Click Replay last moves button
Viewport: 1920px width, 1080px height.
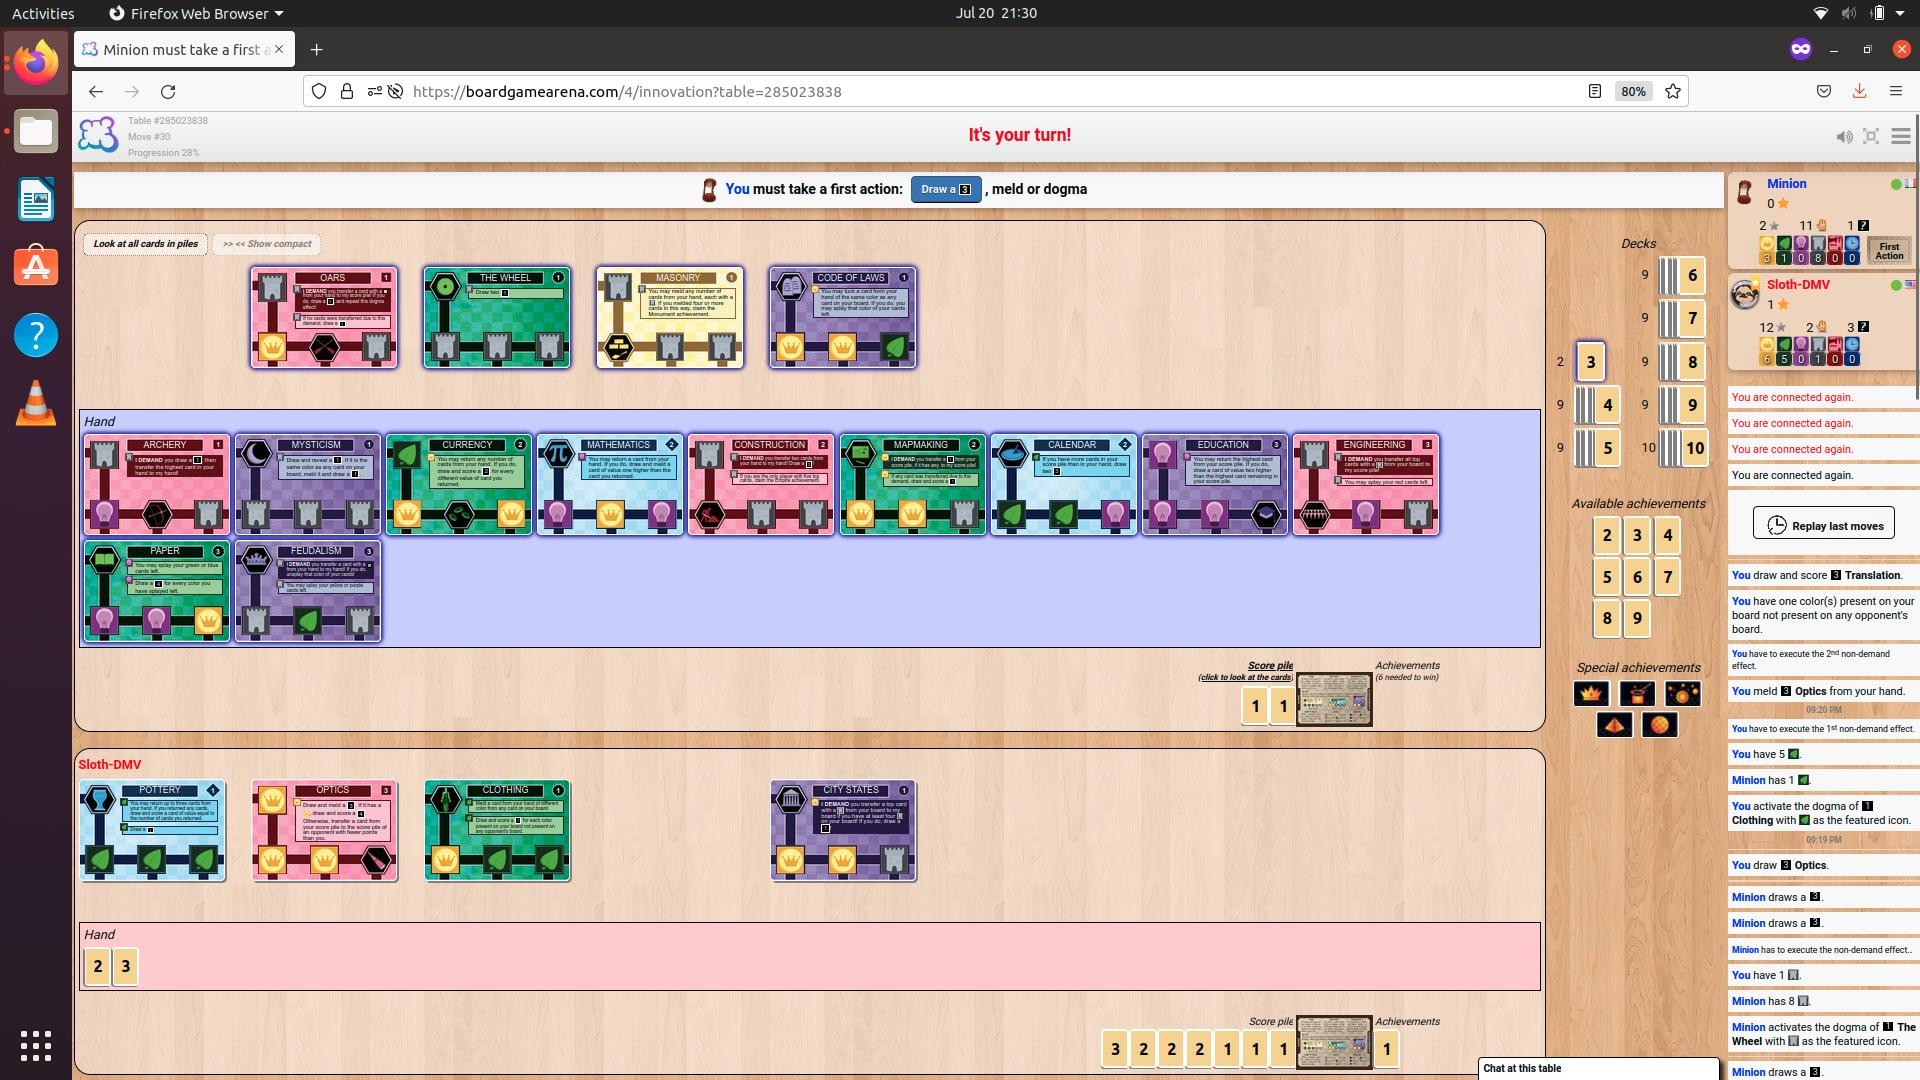[1824, 525]
